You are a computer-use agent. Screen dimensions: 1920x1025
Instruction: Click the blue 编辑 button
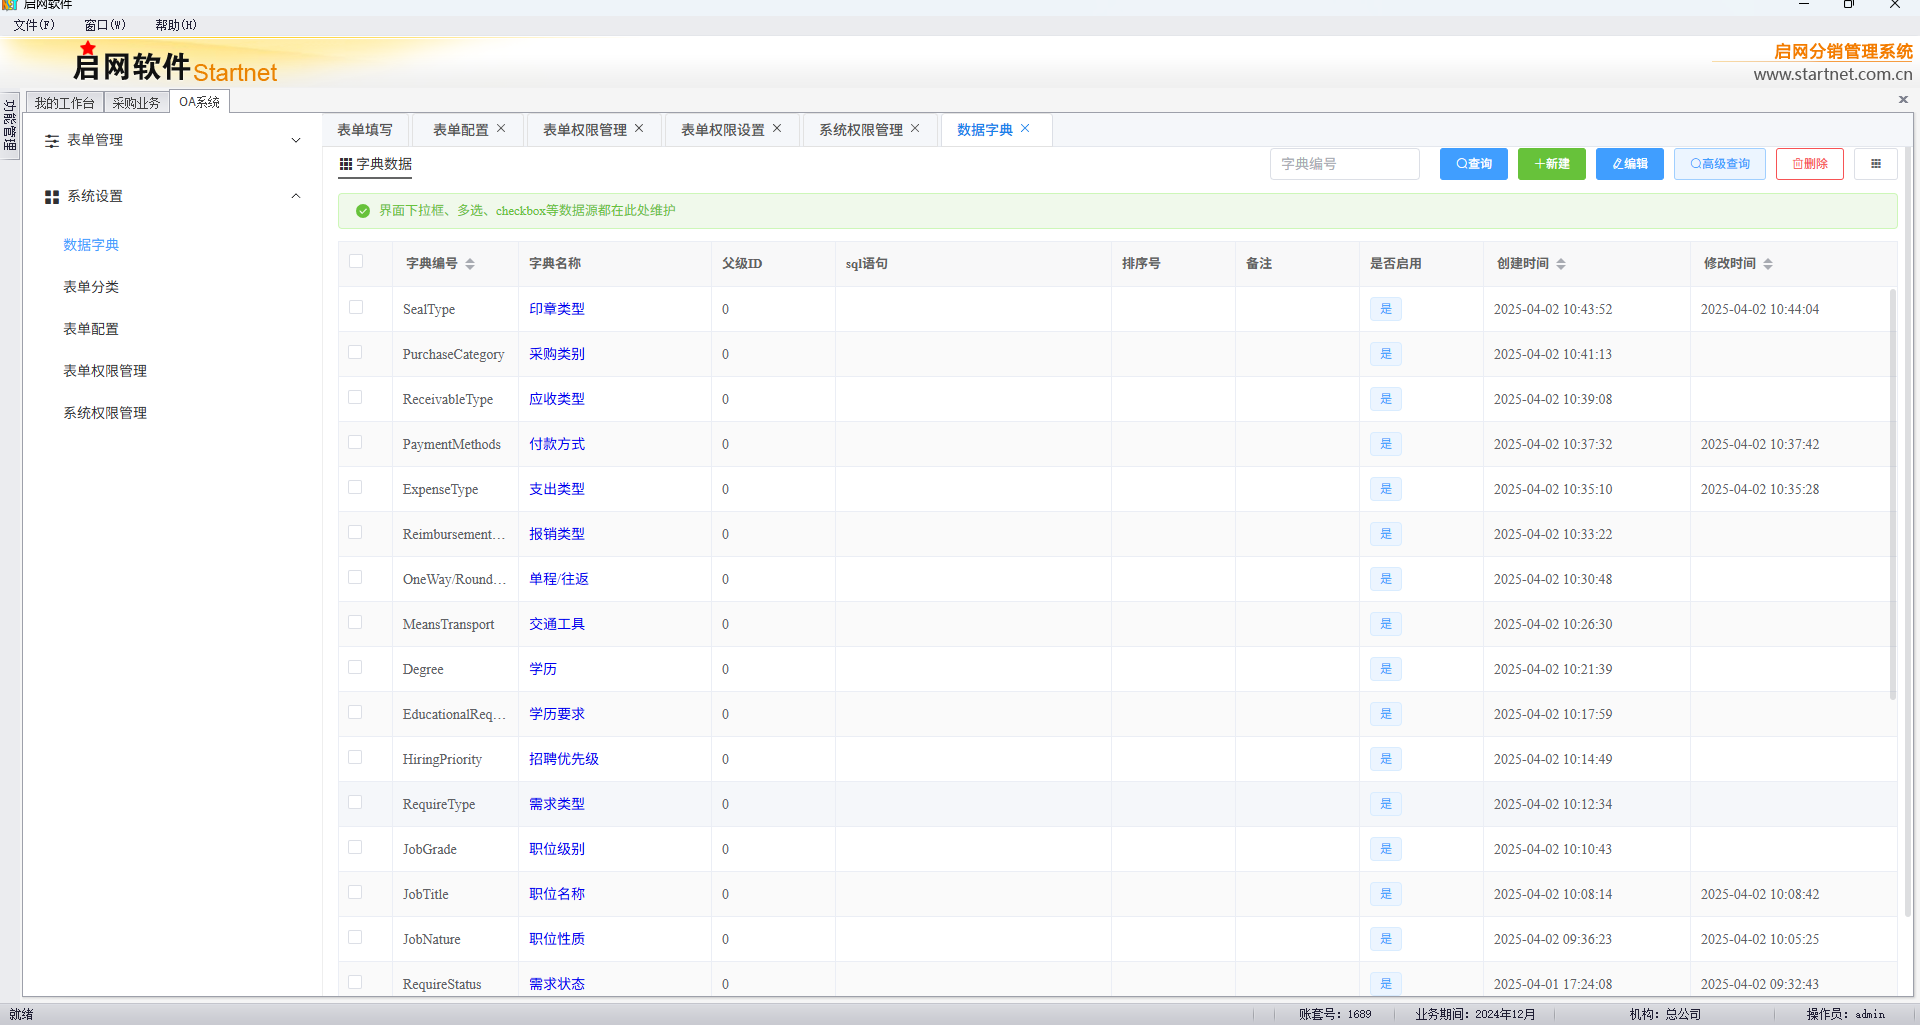pos(1629,164)
